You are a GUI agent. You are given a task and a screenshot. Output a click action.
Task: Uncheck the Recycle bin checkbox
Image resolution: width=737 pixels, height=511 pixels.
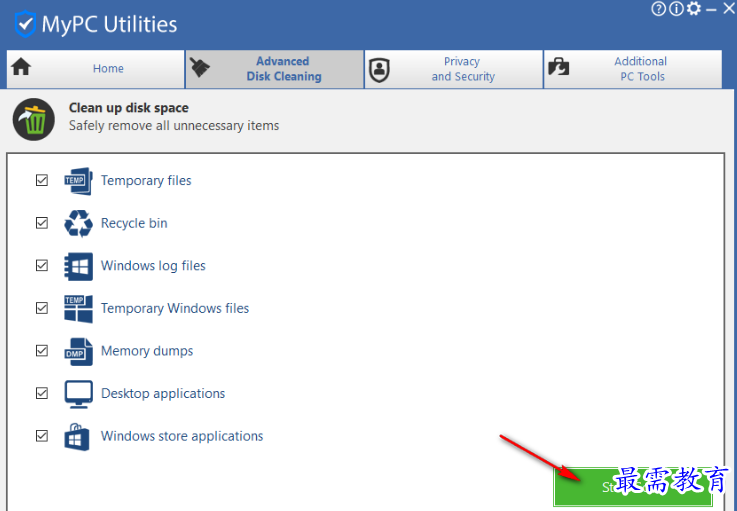tap(42, 223)
